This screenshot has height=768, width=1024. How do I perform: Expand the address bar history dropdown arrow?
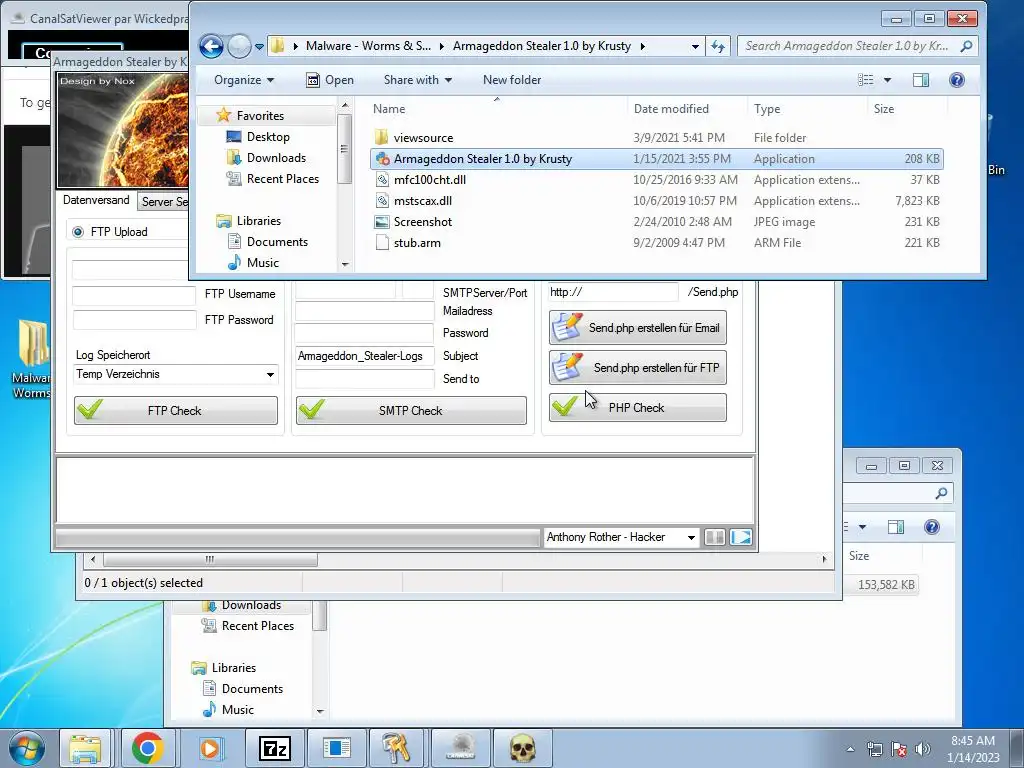tap(695, 46)
